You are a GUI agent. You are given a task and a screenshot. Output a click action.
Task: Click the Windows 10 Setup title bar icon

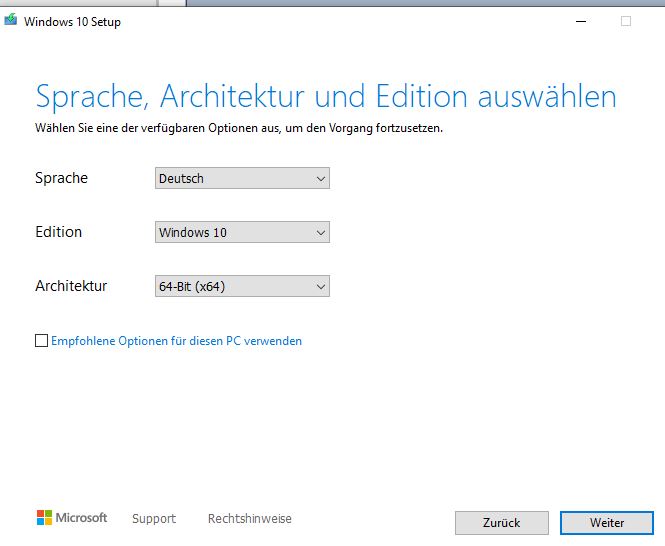click(x=11, y=20)
